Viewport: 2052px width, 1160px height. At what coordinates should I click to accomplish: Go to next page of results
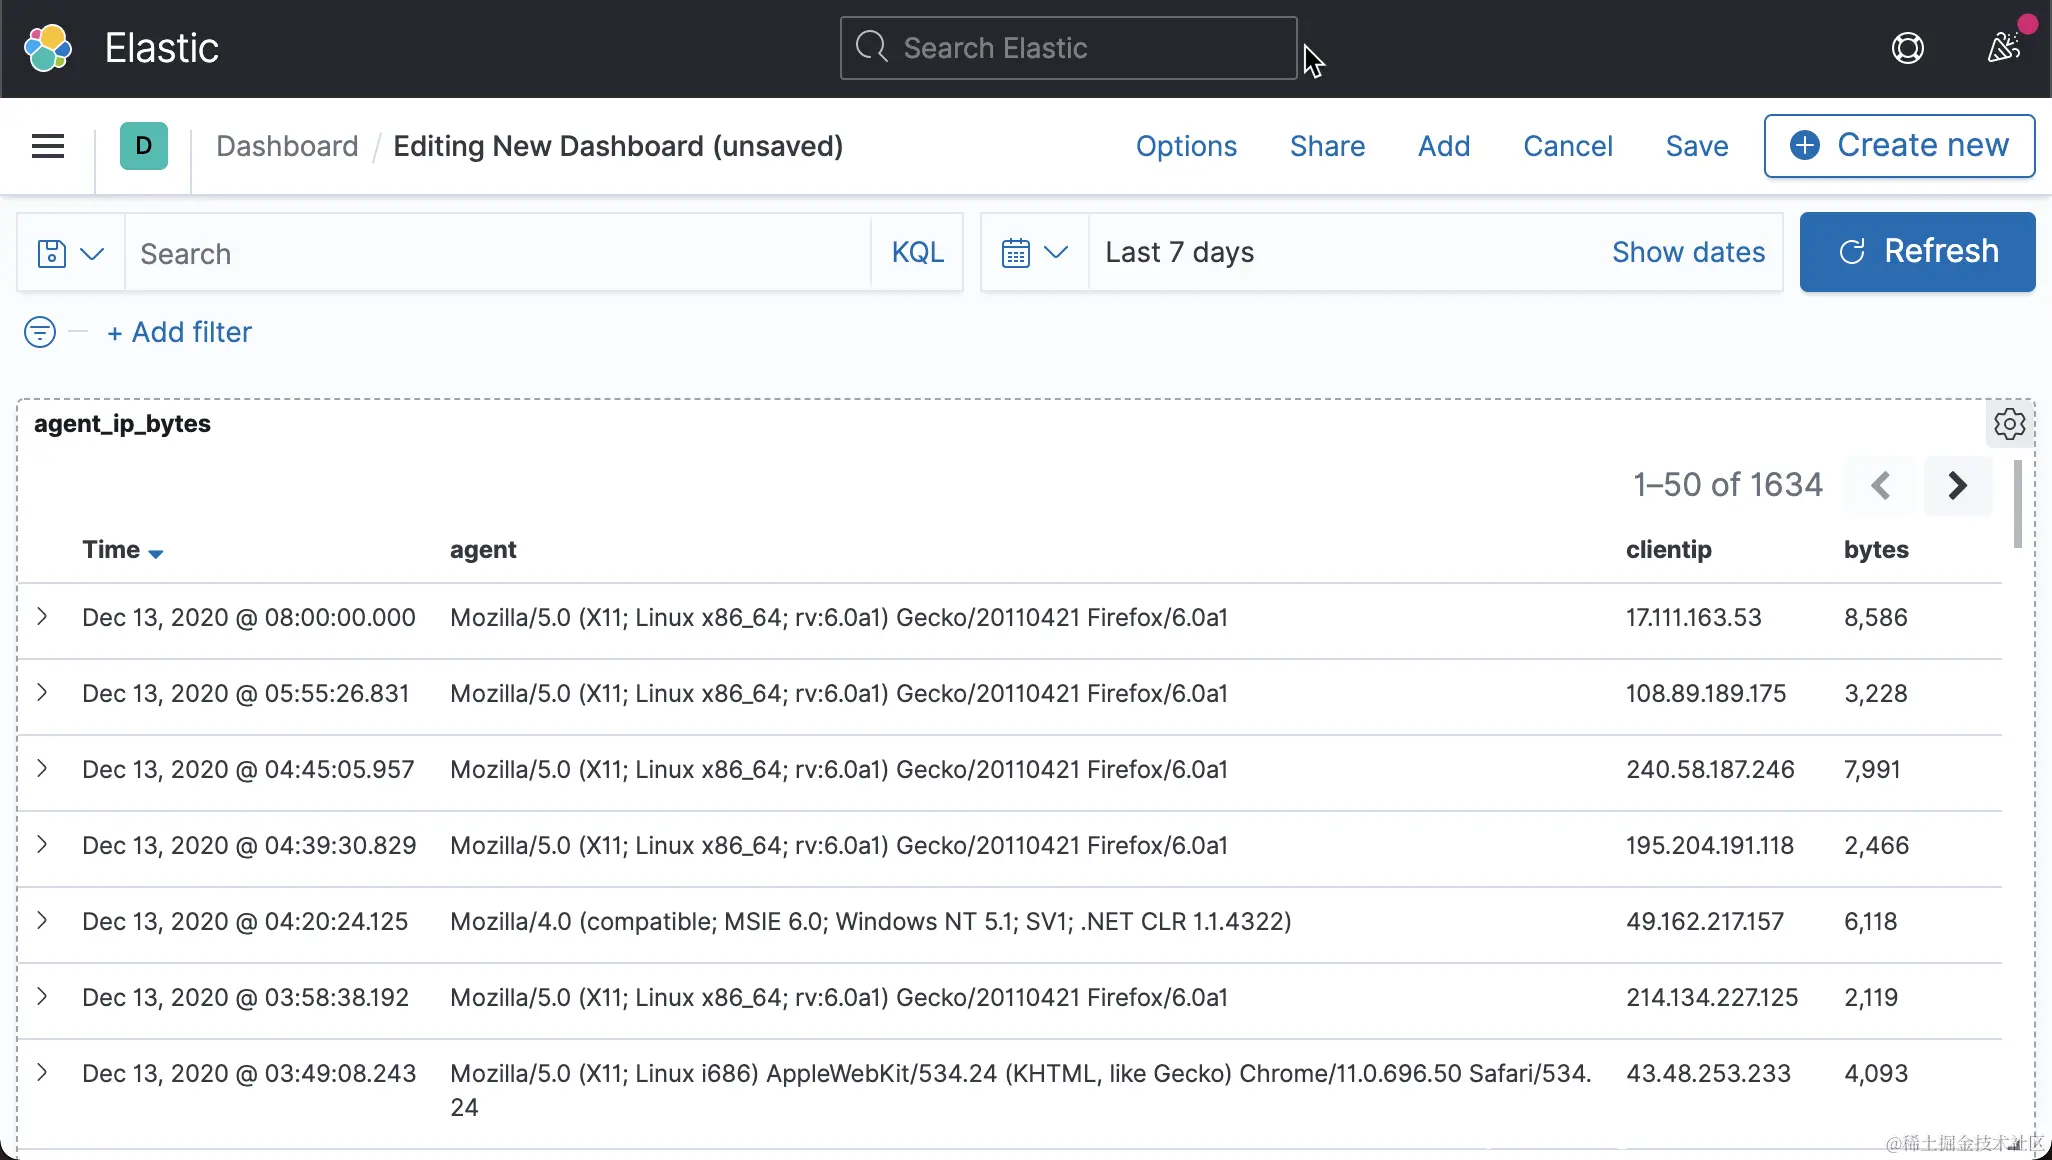(1957, 486)
